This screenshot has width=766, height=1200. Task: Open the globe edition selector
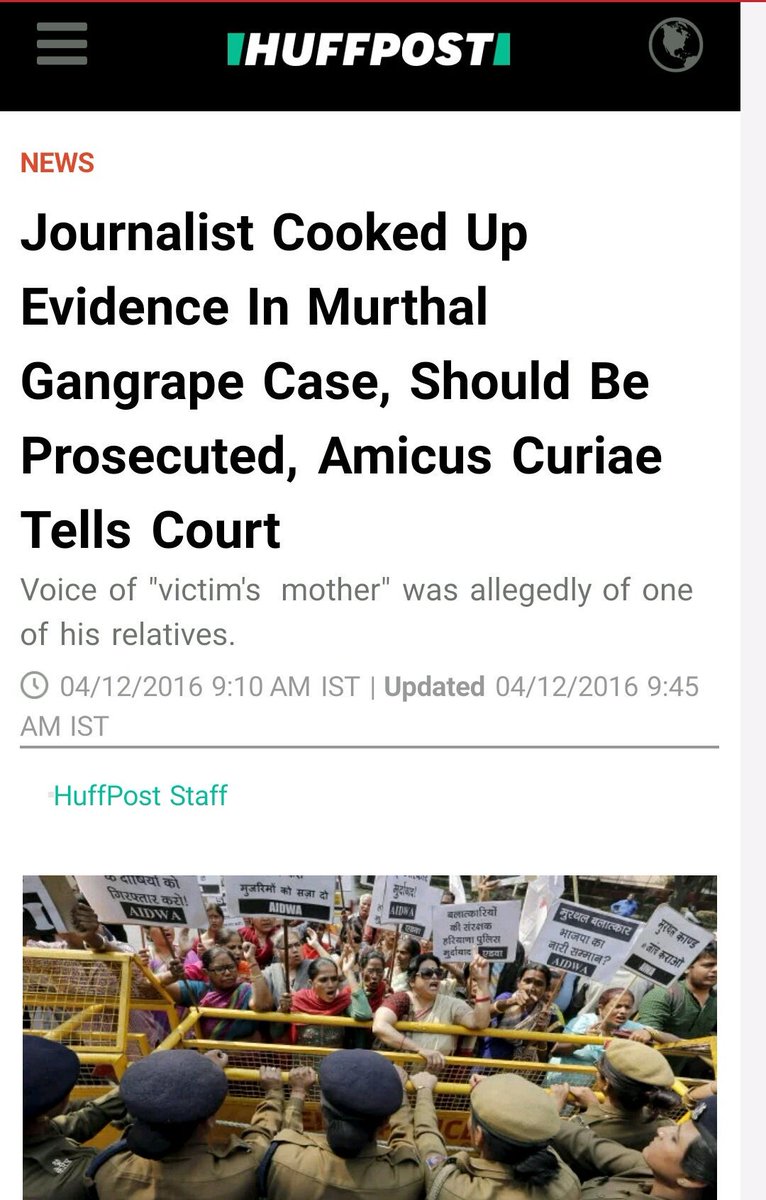pyautogui.click(x=676, y=46)
